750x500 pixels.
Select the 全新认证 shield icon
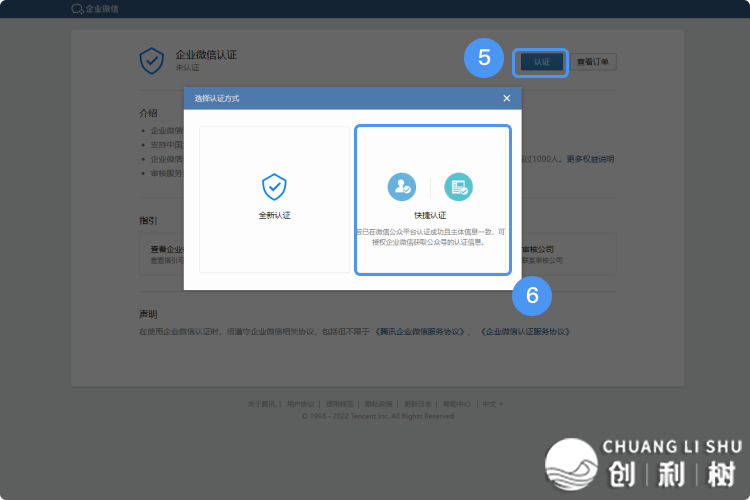(274, 187)
